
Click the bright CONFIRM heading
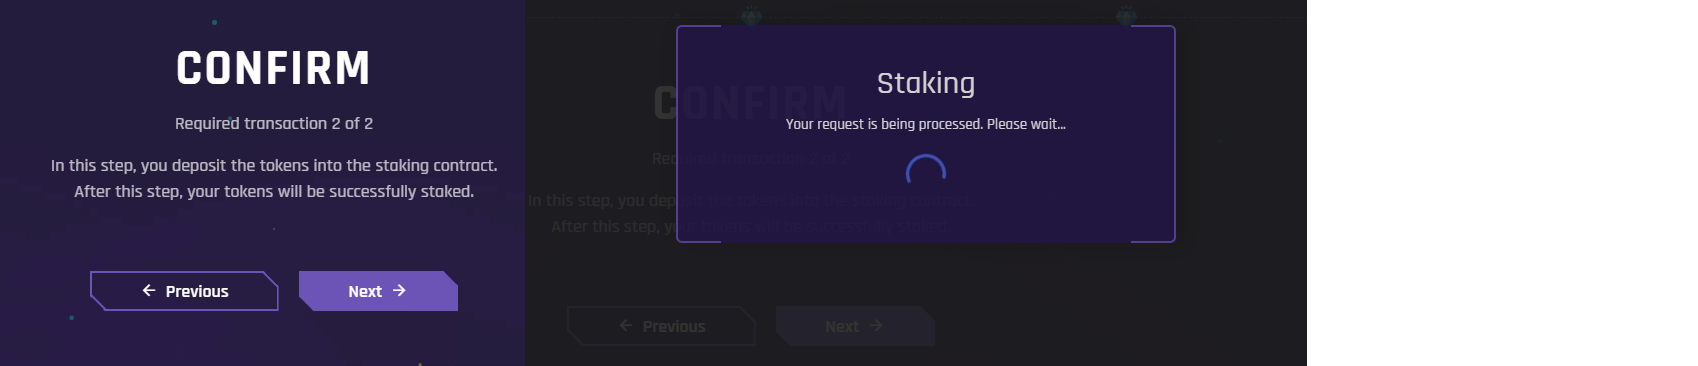(x=274, y=68)
